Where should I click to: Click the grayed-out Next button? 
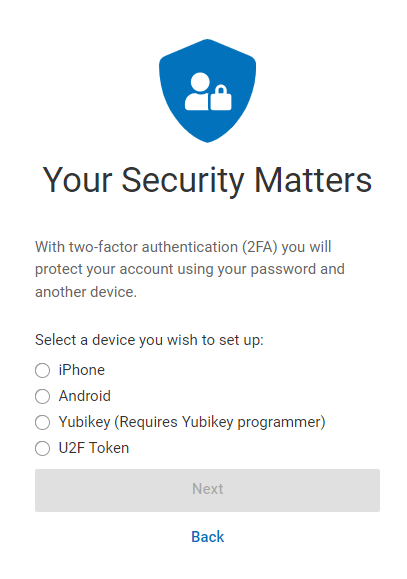coord(207,490)
